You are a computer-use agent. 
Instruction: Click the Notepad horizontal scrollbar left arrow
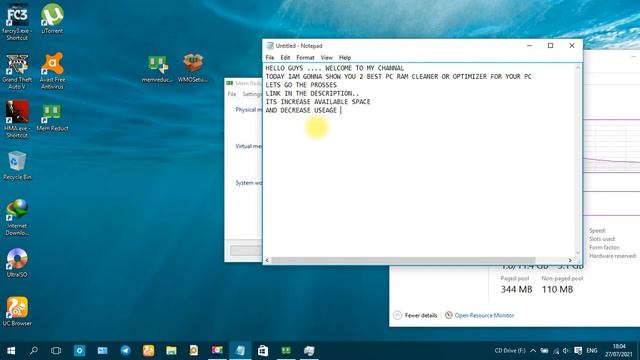point(267,260)
